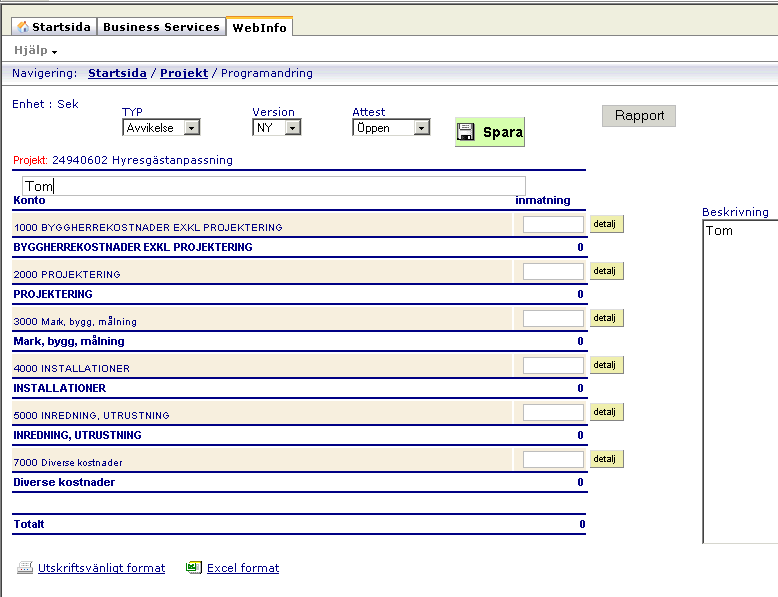Click the Excel spreadsheet icon
Screen dimensions: 778x597
coord(194,567)
